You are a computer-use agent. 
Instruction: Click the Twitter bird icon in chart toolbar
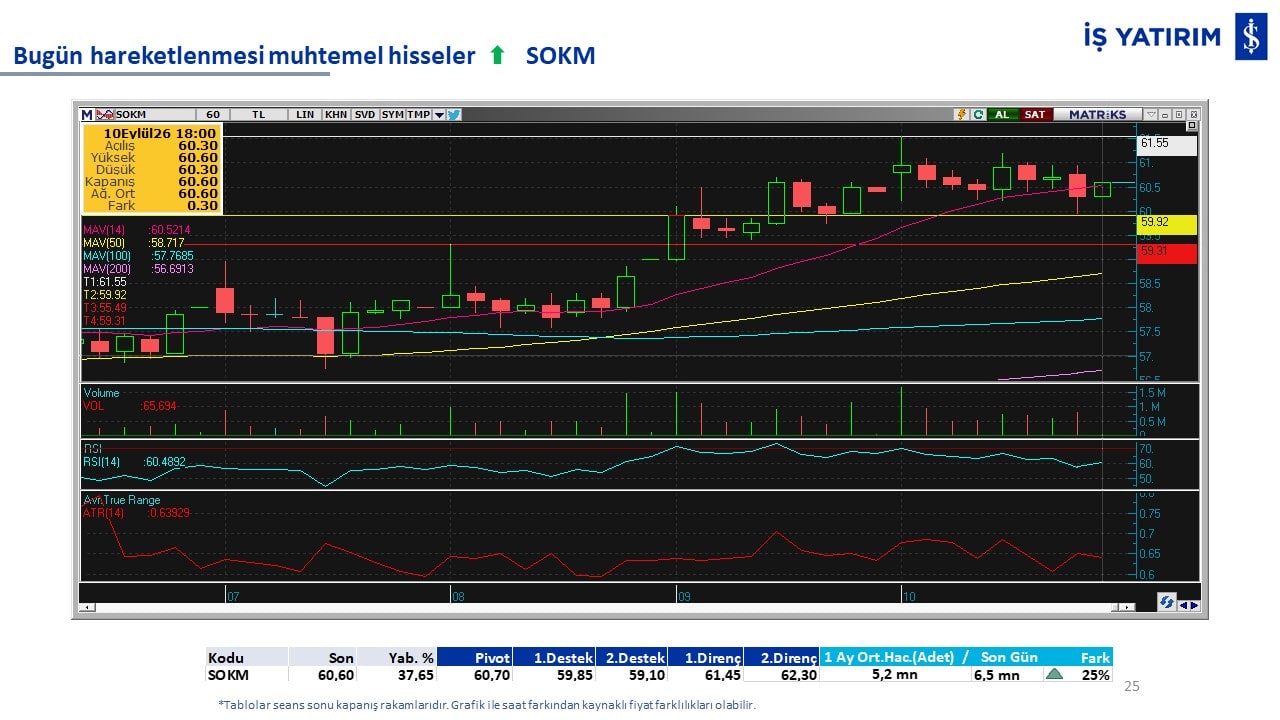(454, 115)
